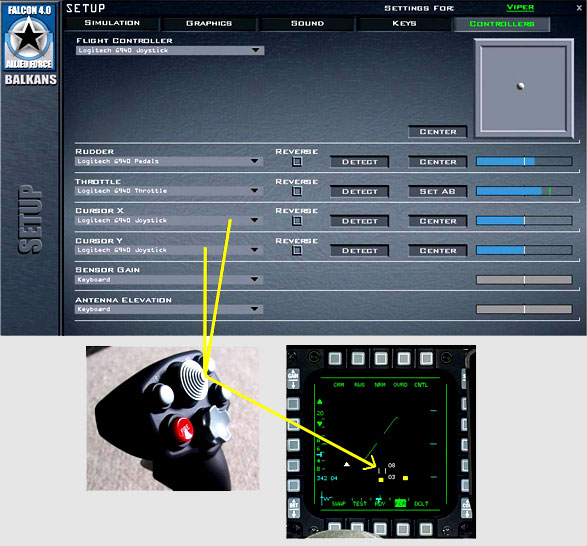This screenshot has height=546, width=587.
Task: Click Detect for the Rudder axis
Action: coord(359,162)
